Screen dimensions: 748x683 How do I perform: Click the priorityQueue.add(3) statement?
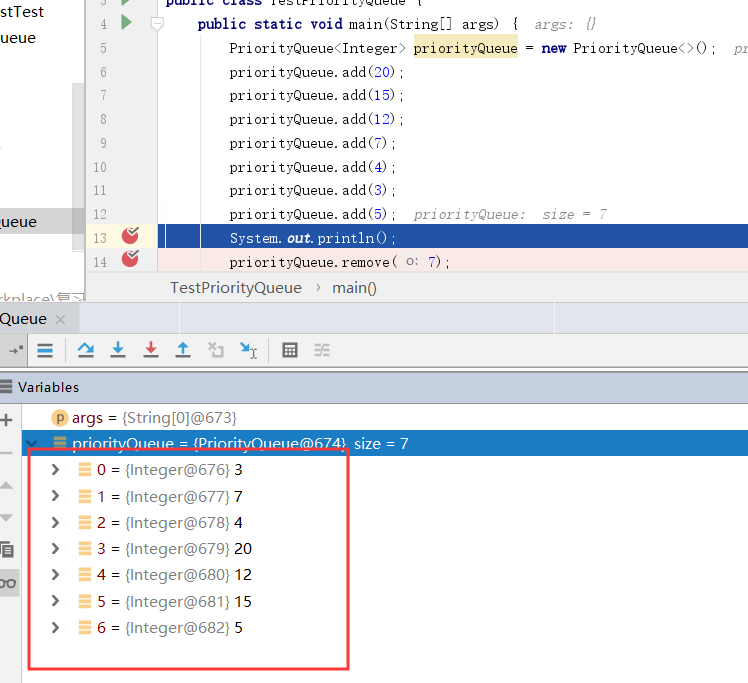click(312, 190)
